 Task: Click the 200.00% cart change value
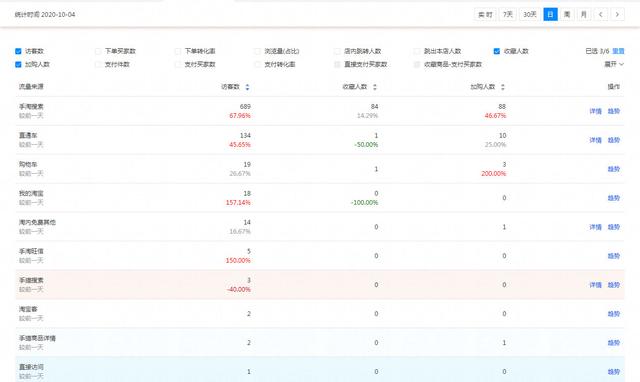click(493, 174)
